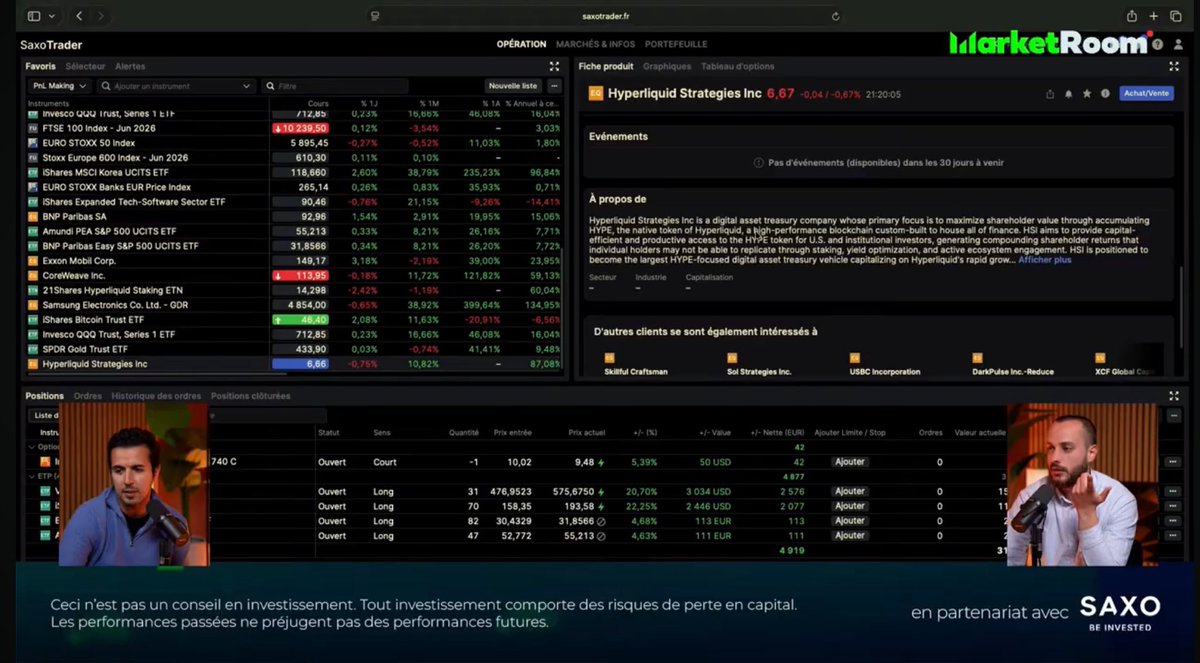The image size is (1200, 663).
Task: Switch to the Historique des ordres tab
Action: [156, 396]
